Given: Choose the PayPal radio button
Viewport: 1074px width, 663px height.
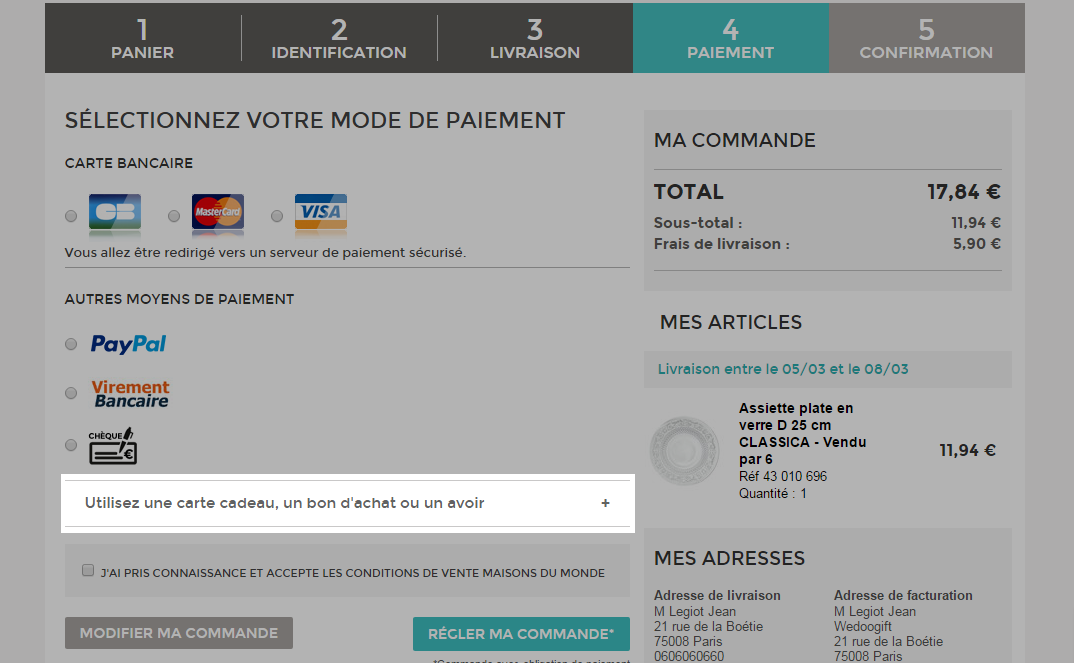Looking at the screenshot, I should [71, 344].
